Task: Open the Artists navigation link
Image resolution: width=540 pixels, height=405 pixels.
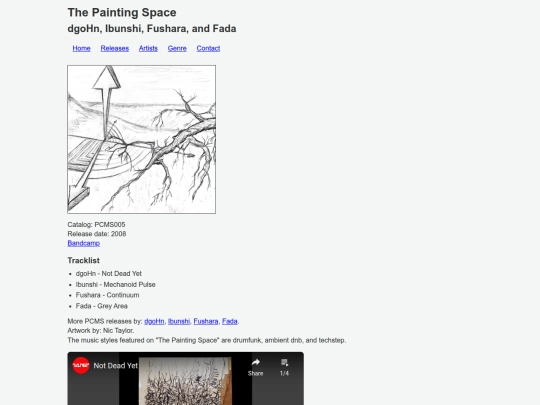Action: (x=148, y=48)
